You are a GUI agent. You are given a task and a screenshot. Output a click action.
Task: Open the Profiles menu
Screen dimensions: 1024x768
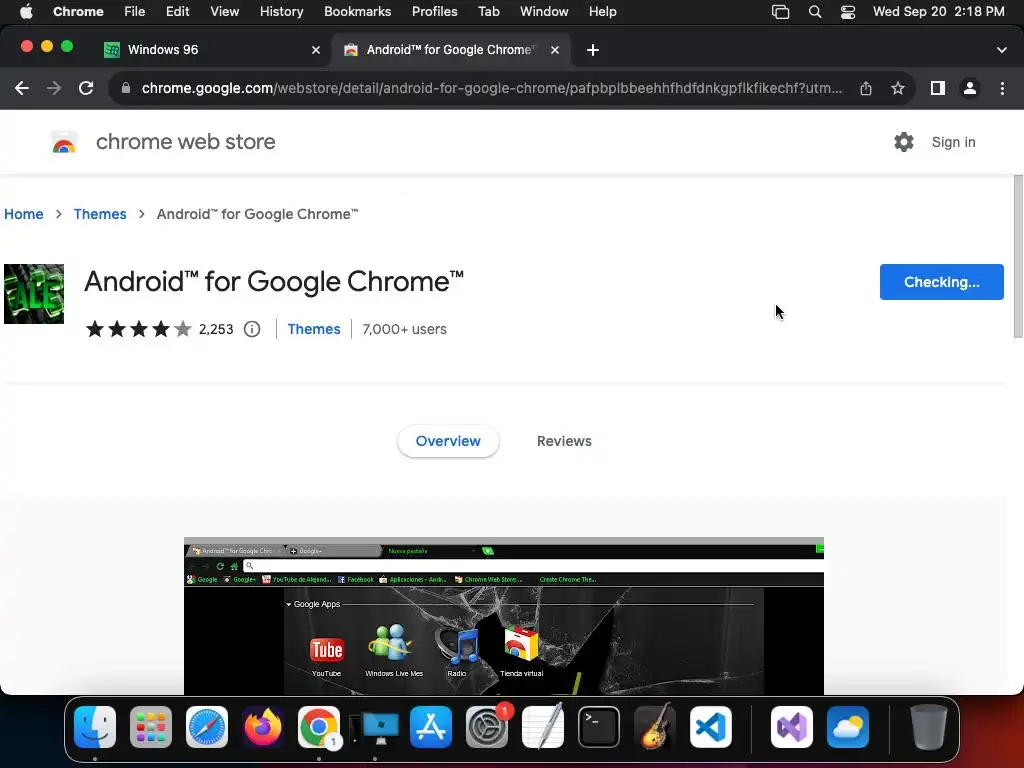coord(434,12)
